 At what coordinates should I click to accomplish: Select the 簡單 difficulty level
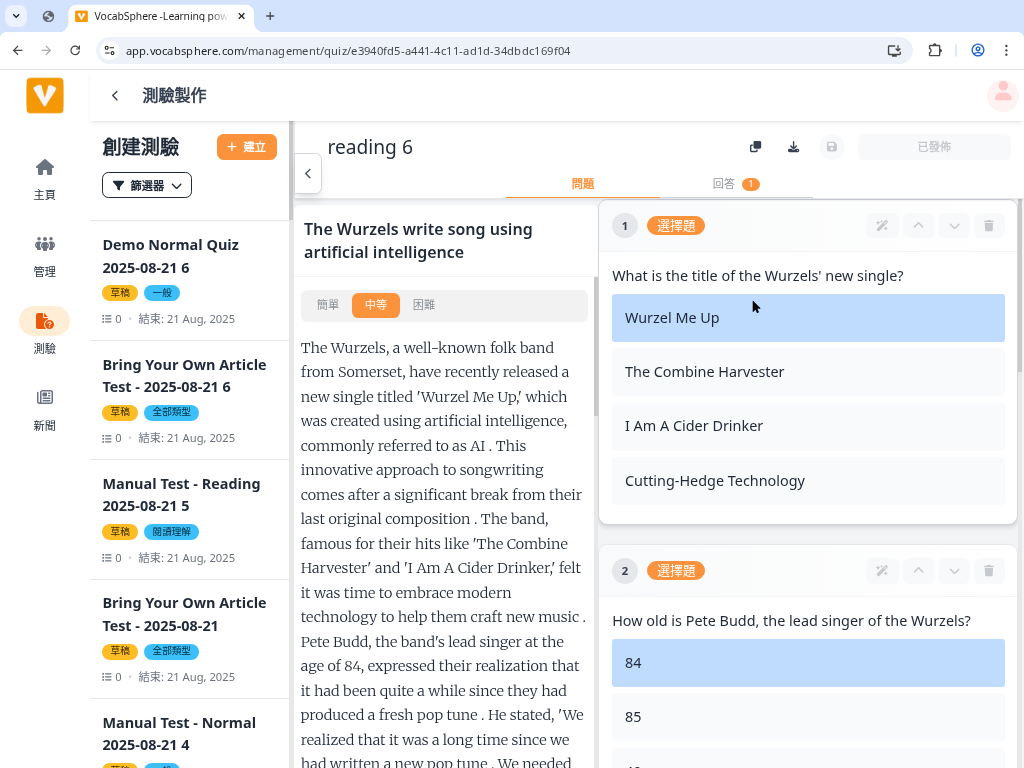(x=327, y=305)
